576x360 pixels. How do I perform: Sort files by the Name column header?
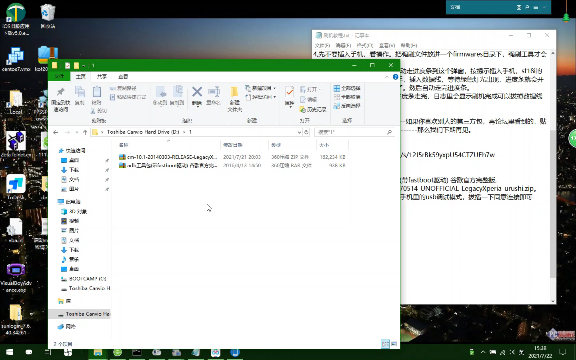click(x=169, y=145)
